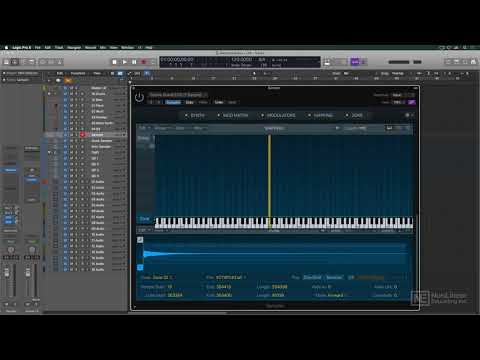Viewport: 480px width, 360px height.
Task: Enable Reverse playback mode
Action: coord(334,277)
